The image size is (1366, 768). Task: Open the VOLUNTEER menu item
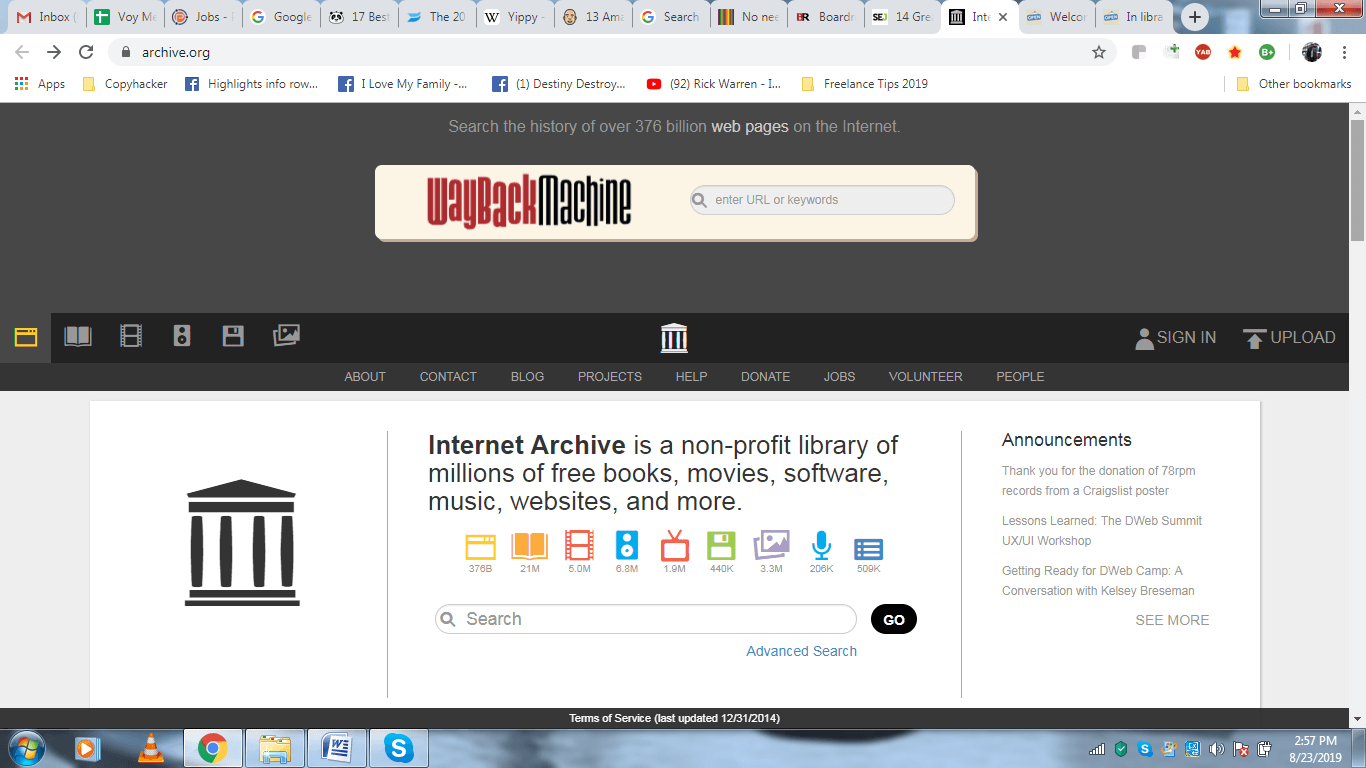coord(926,377)
